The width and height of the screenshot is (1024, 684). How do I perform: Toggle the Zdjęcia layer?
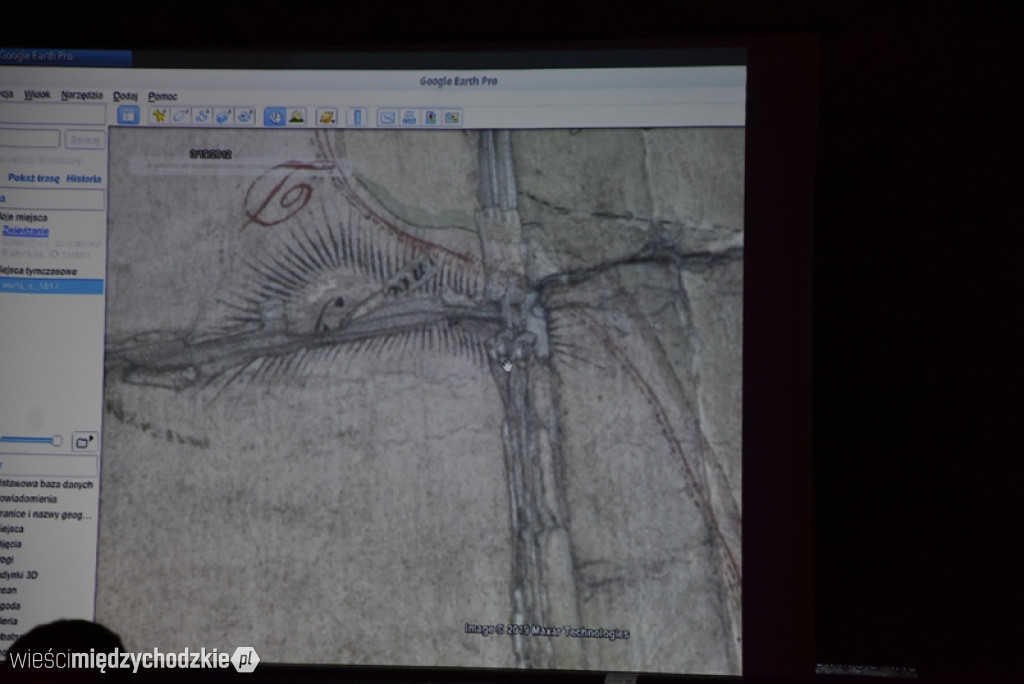(x=10, y=544)
